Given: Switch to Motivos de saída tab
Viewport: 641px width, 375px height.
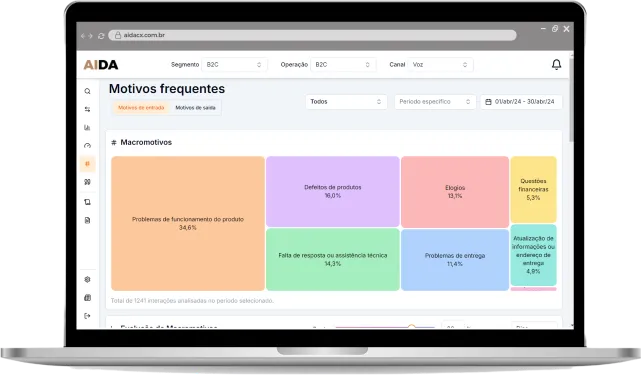Looking at the screenshot, I should pos(195,108).
